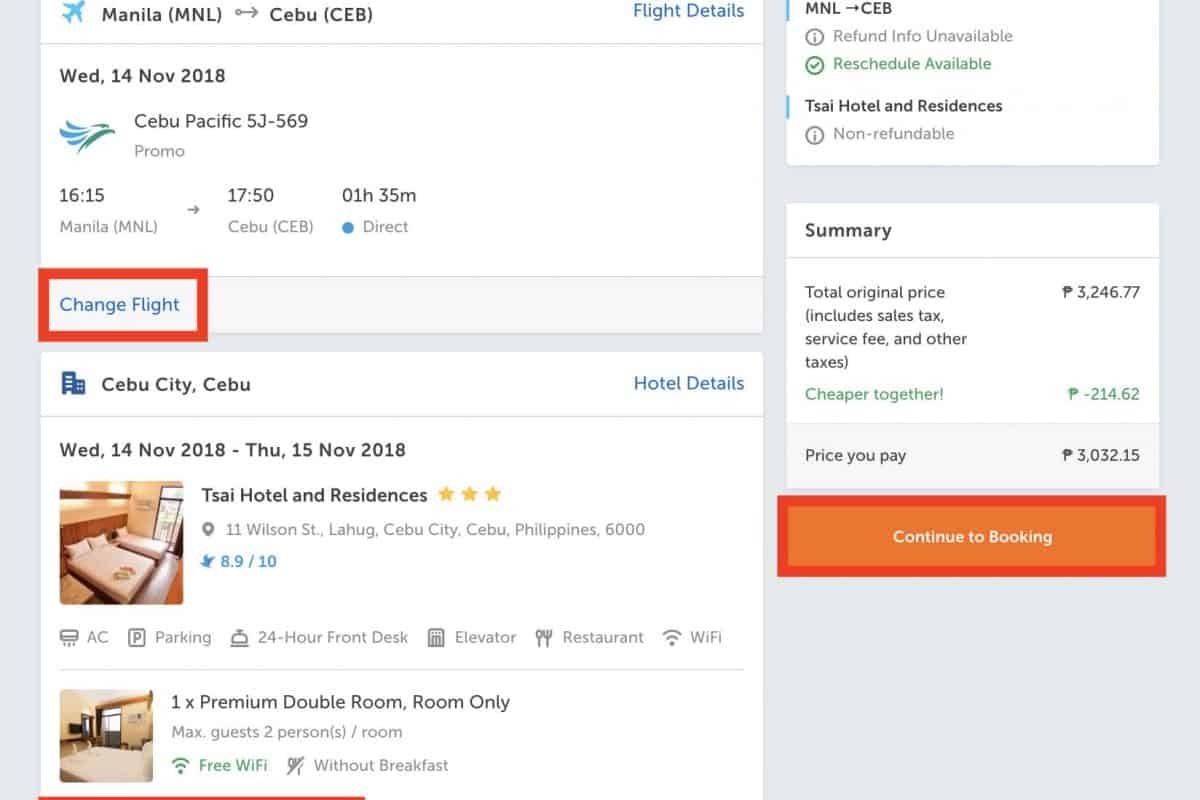Click the Without Breakfast crossed utensils icon
Viewport: 1200px width, 800px height.
pos(296,766)
